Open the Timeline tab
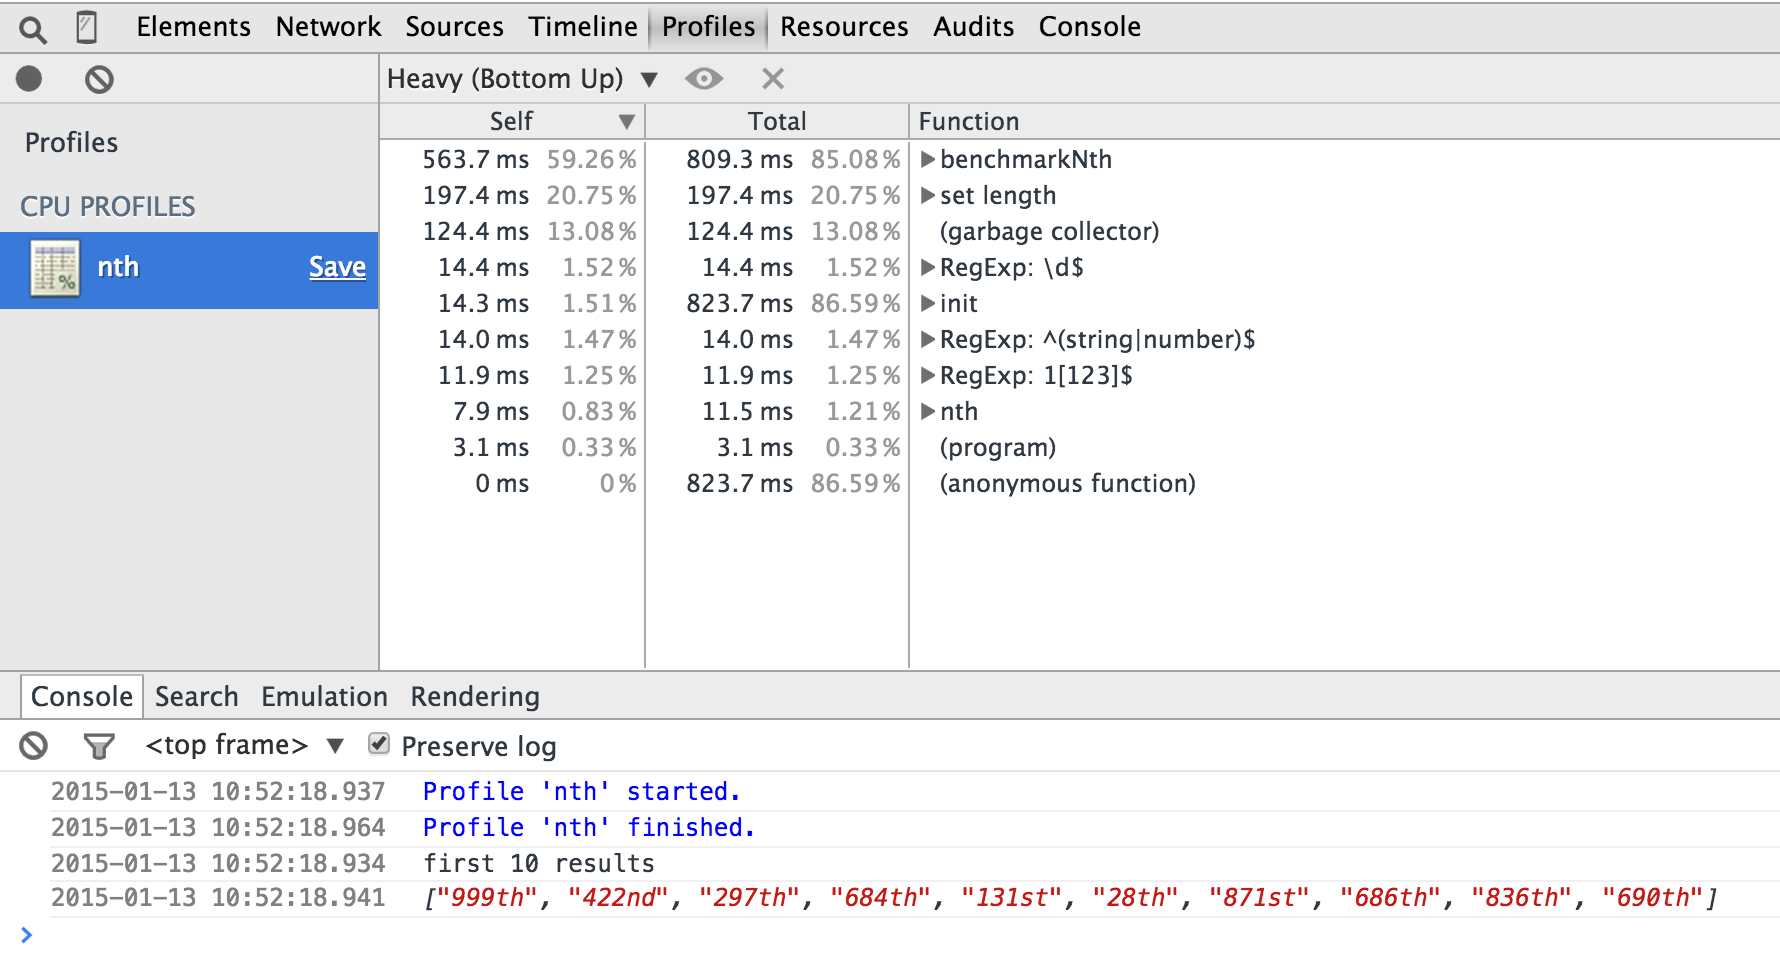The image size is (1780, 956). click(583, 26)
